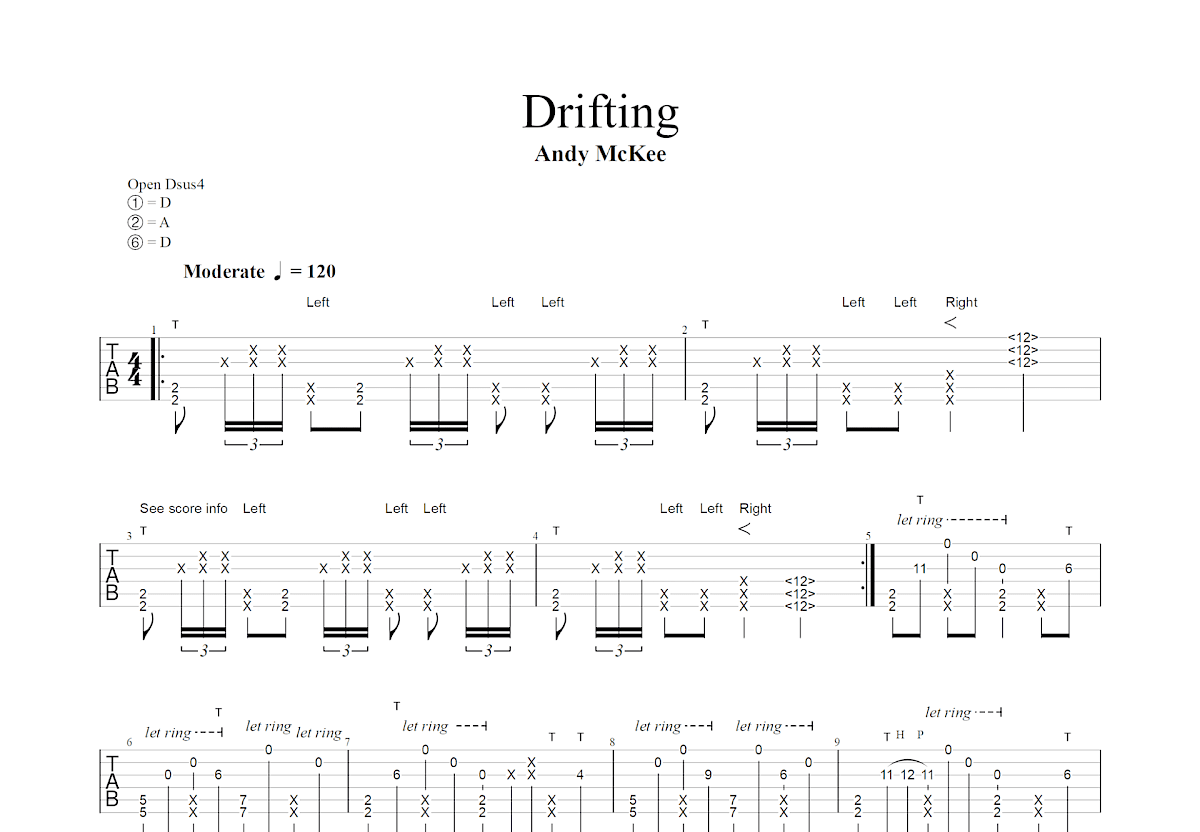
Task: Click the 4/4 time signature
Action: (x=134, y=369)
